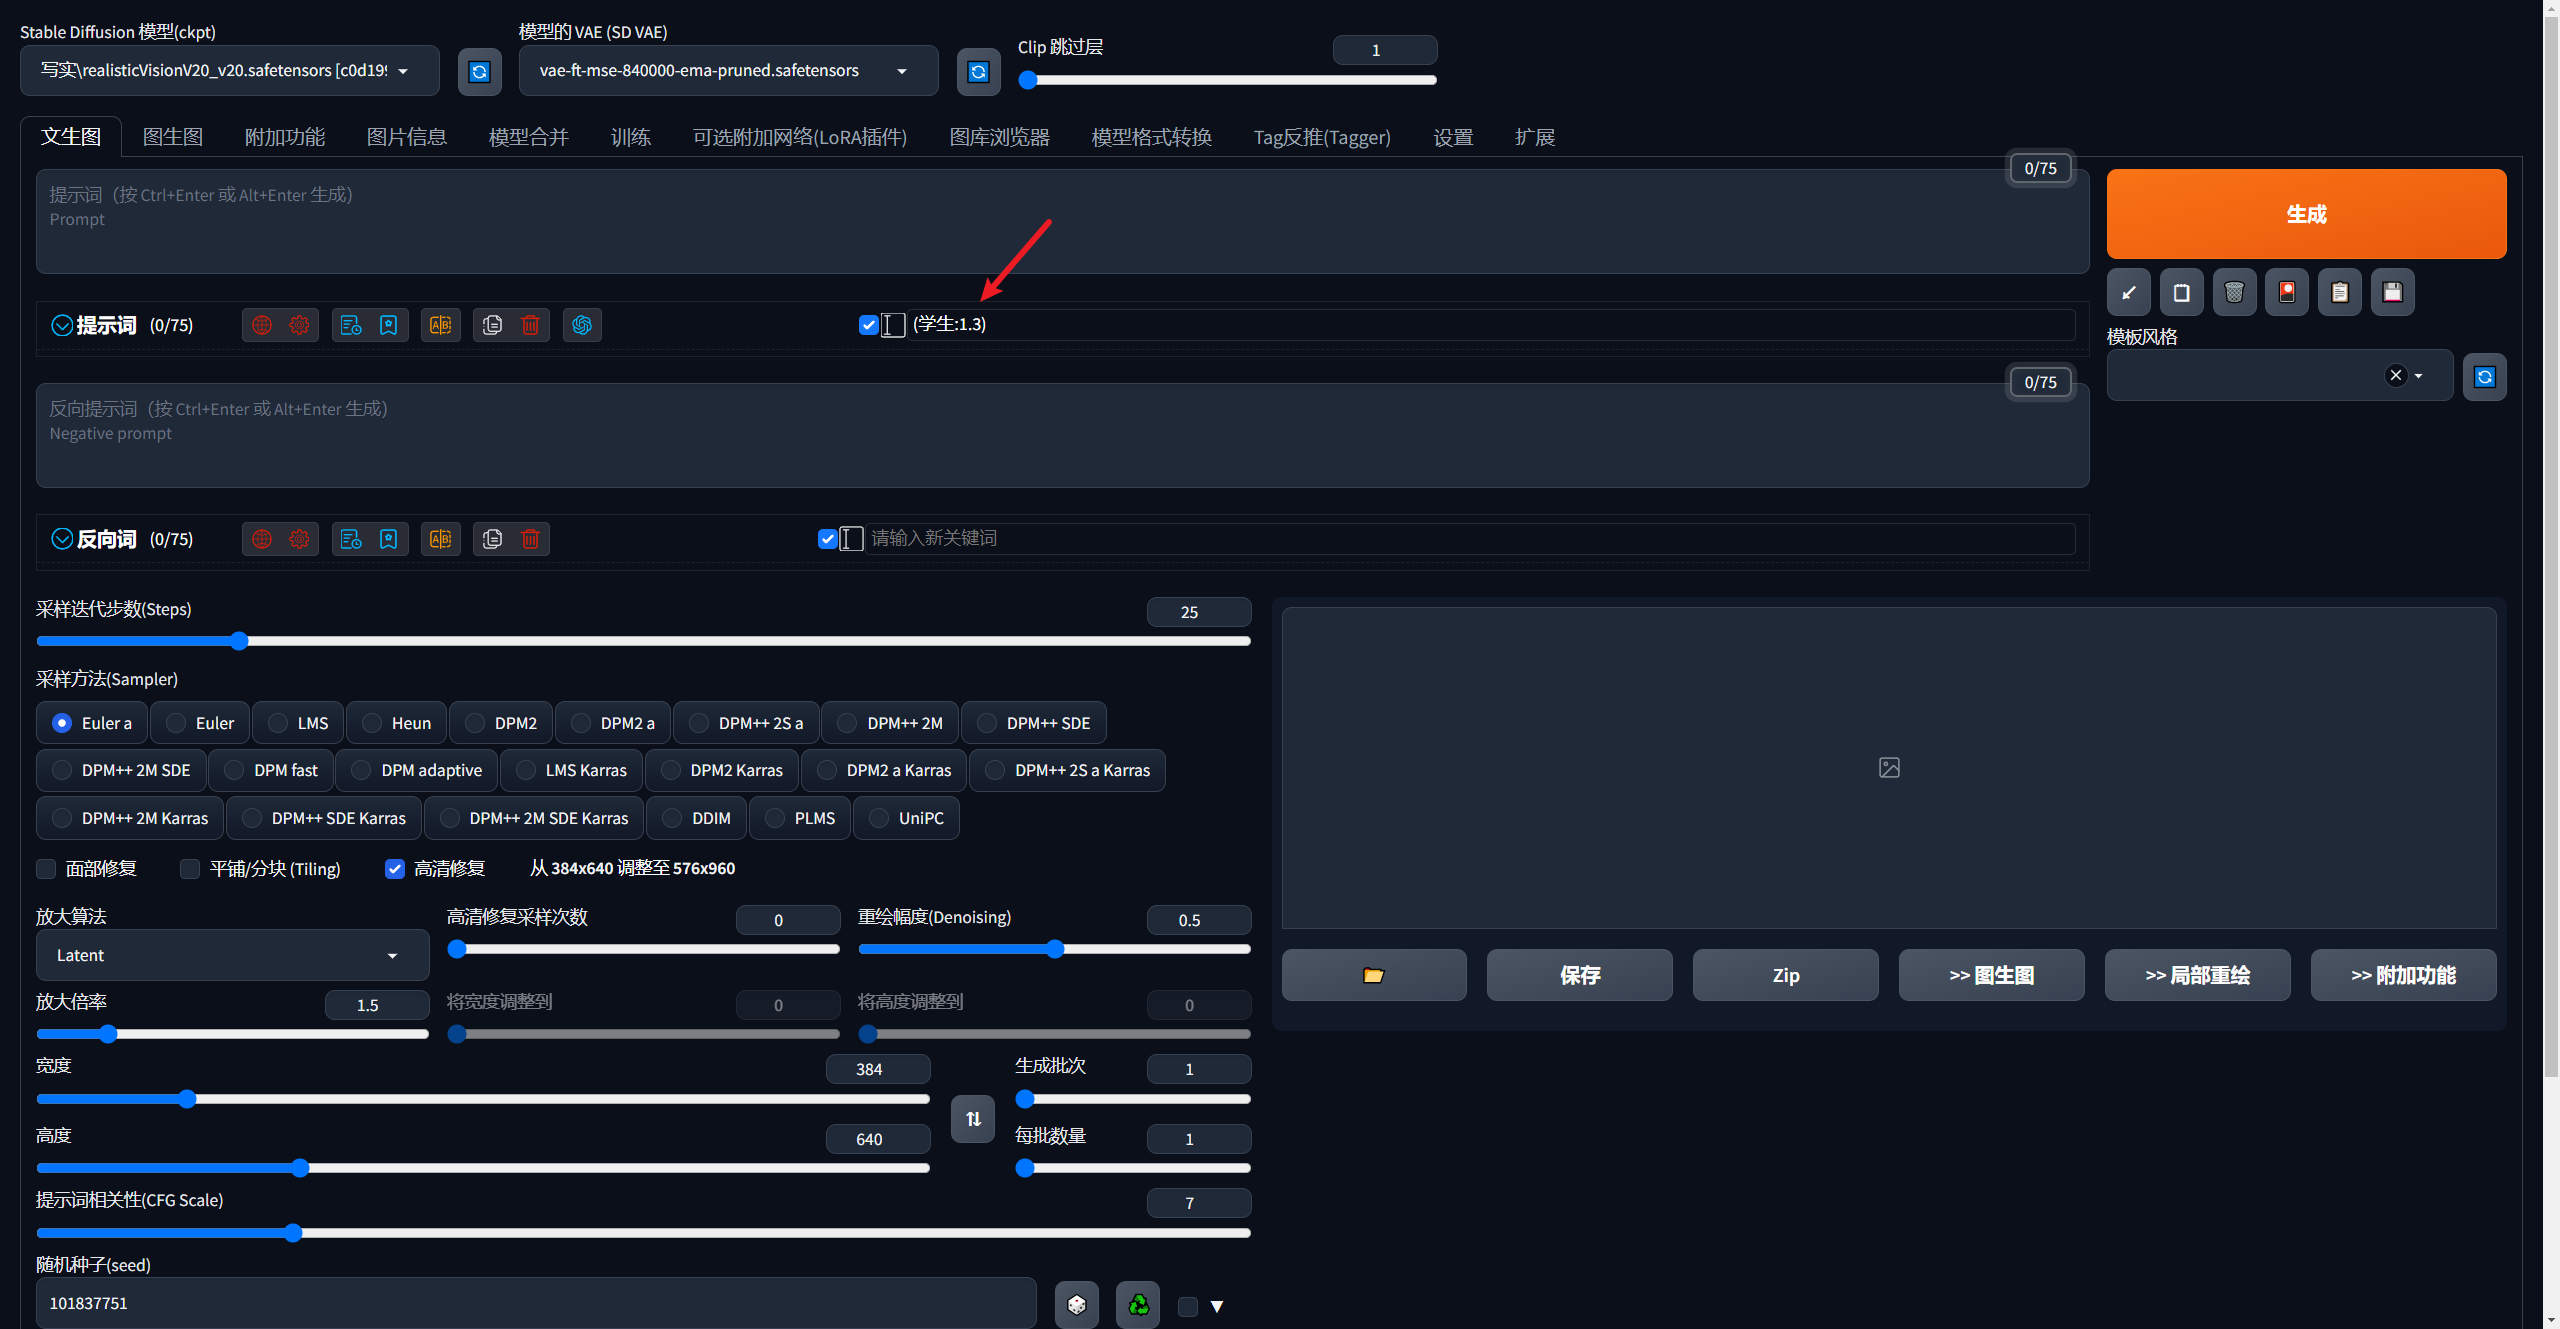Image resolution: width=2560 pixels, height=1329 pixels.
Task: Click the red trash icon in 提示词 row
Action: [x=530, y=325]
